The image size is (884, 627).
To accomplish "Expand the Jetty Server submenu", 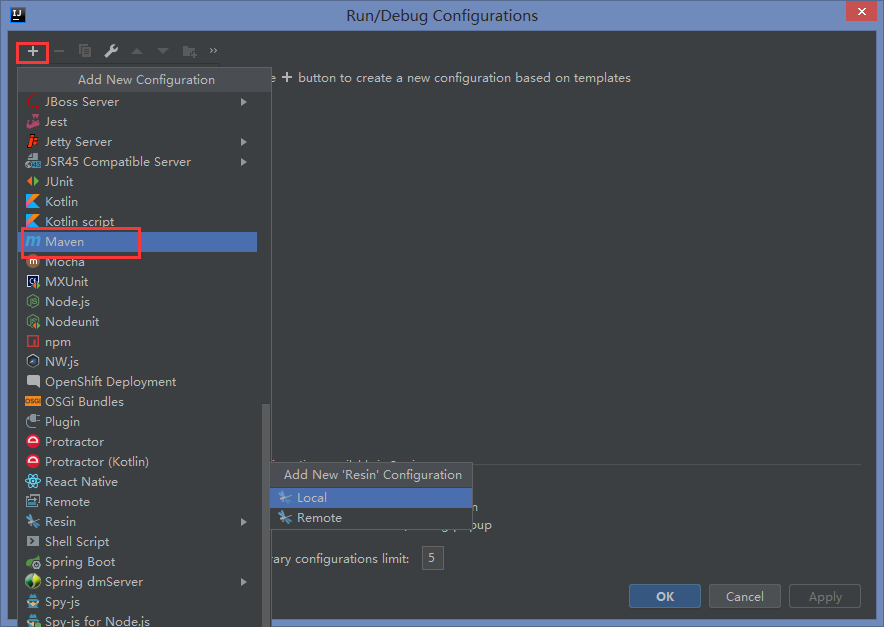I will tap(244, 141).
